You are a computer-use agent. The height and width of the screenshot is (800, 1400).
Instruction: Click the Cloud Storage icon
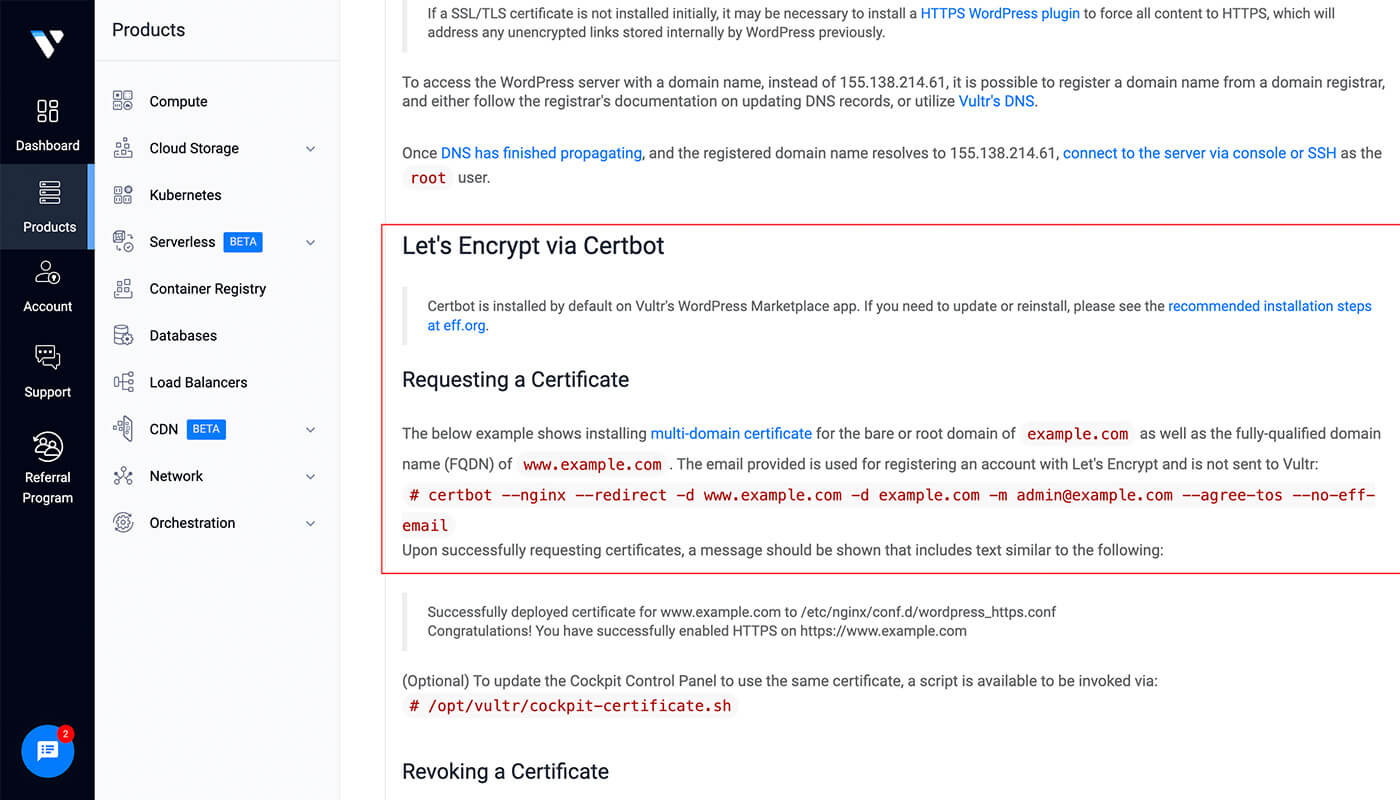click(123, 148)
